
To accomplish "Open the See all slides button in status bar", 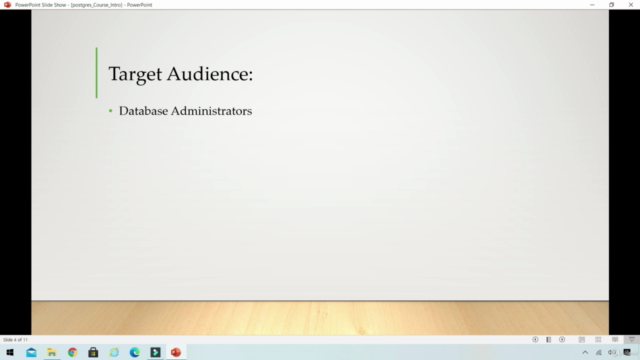I will pyautogui.click(x=549, y=340).
